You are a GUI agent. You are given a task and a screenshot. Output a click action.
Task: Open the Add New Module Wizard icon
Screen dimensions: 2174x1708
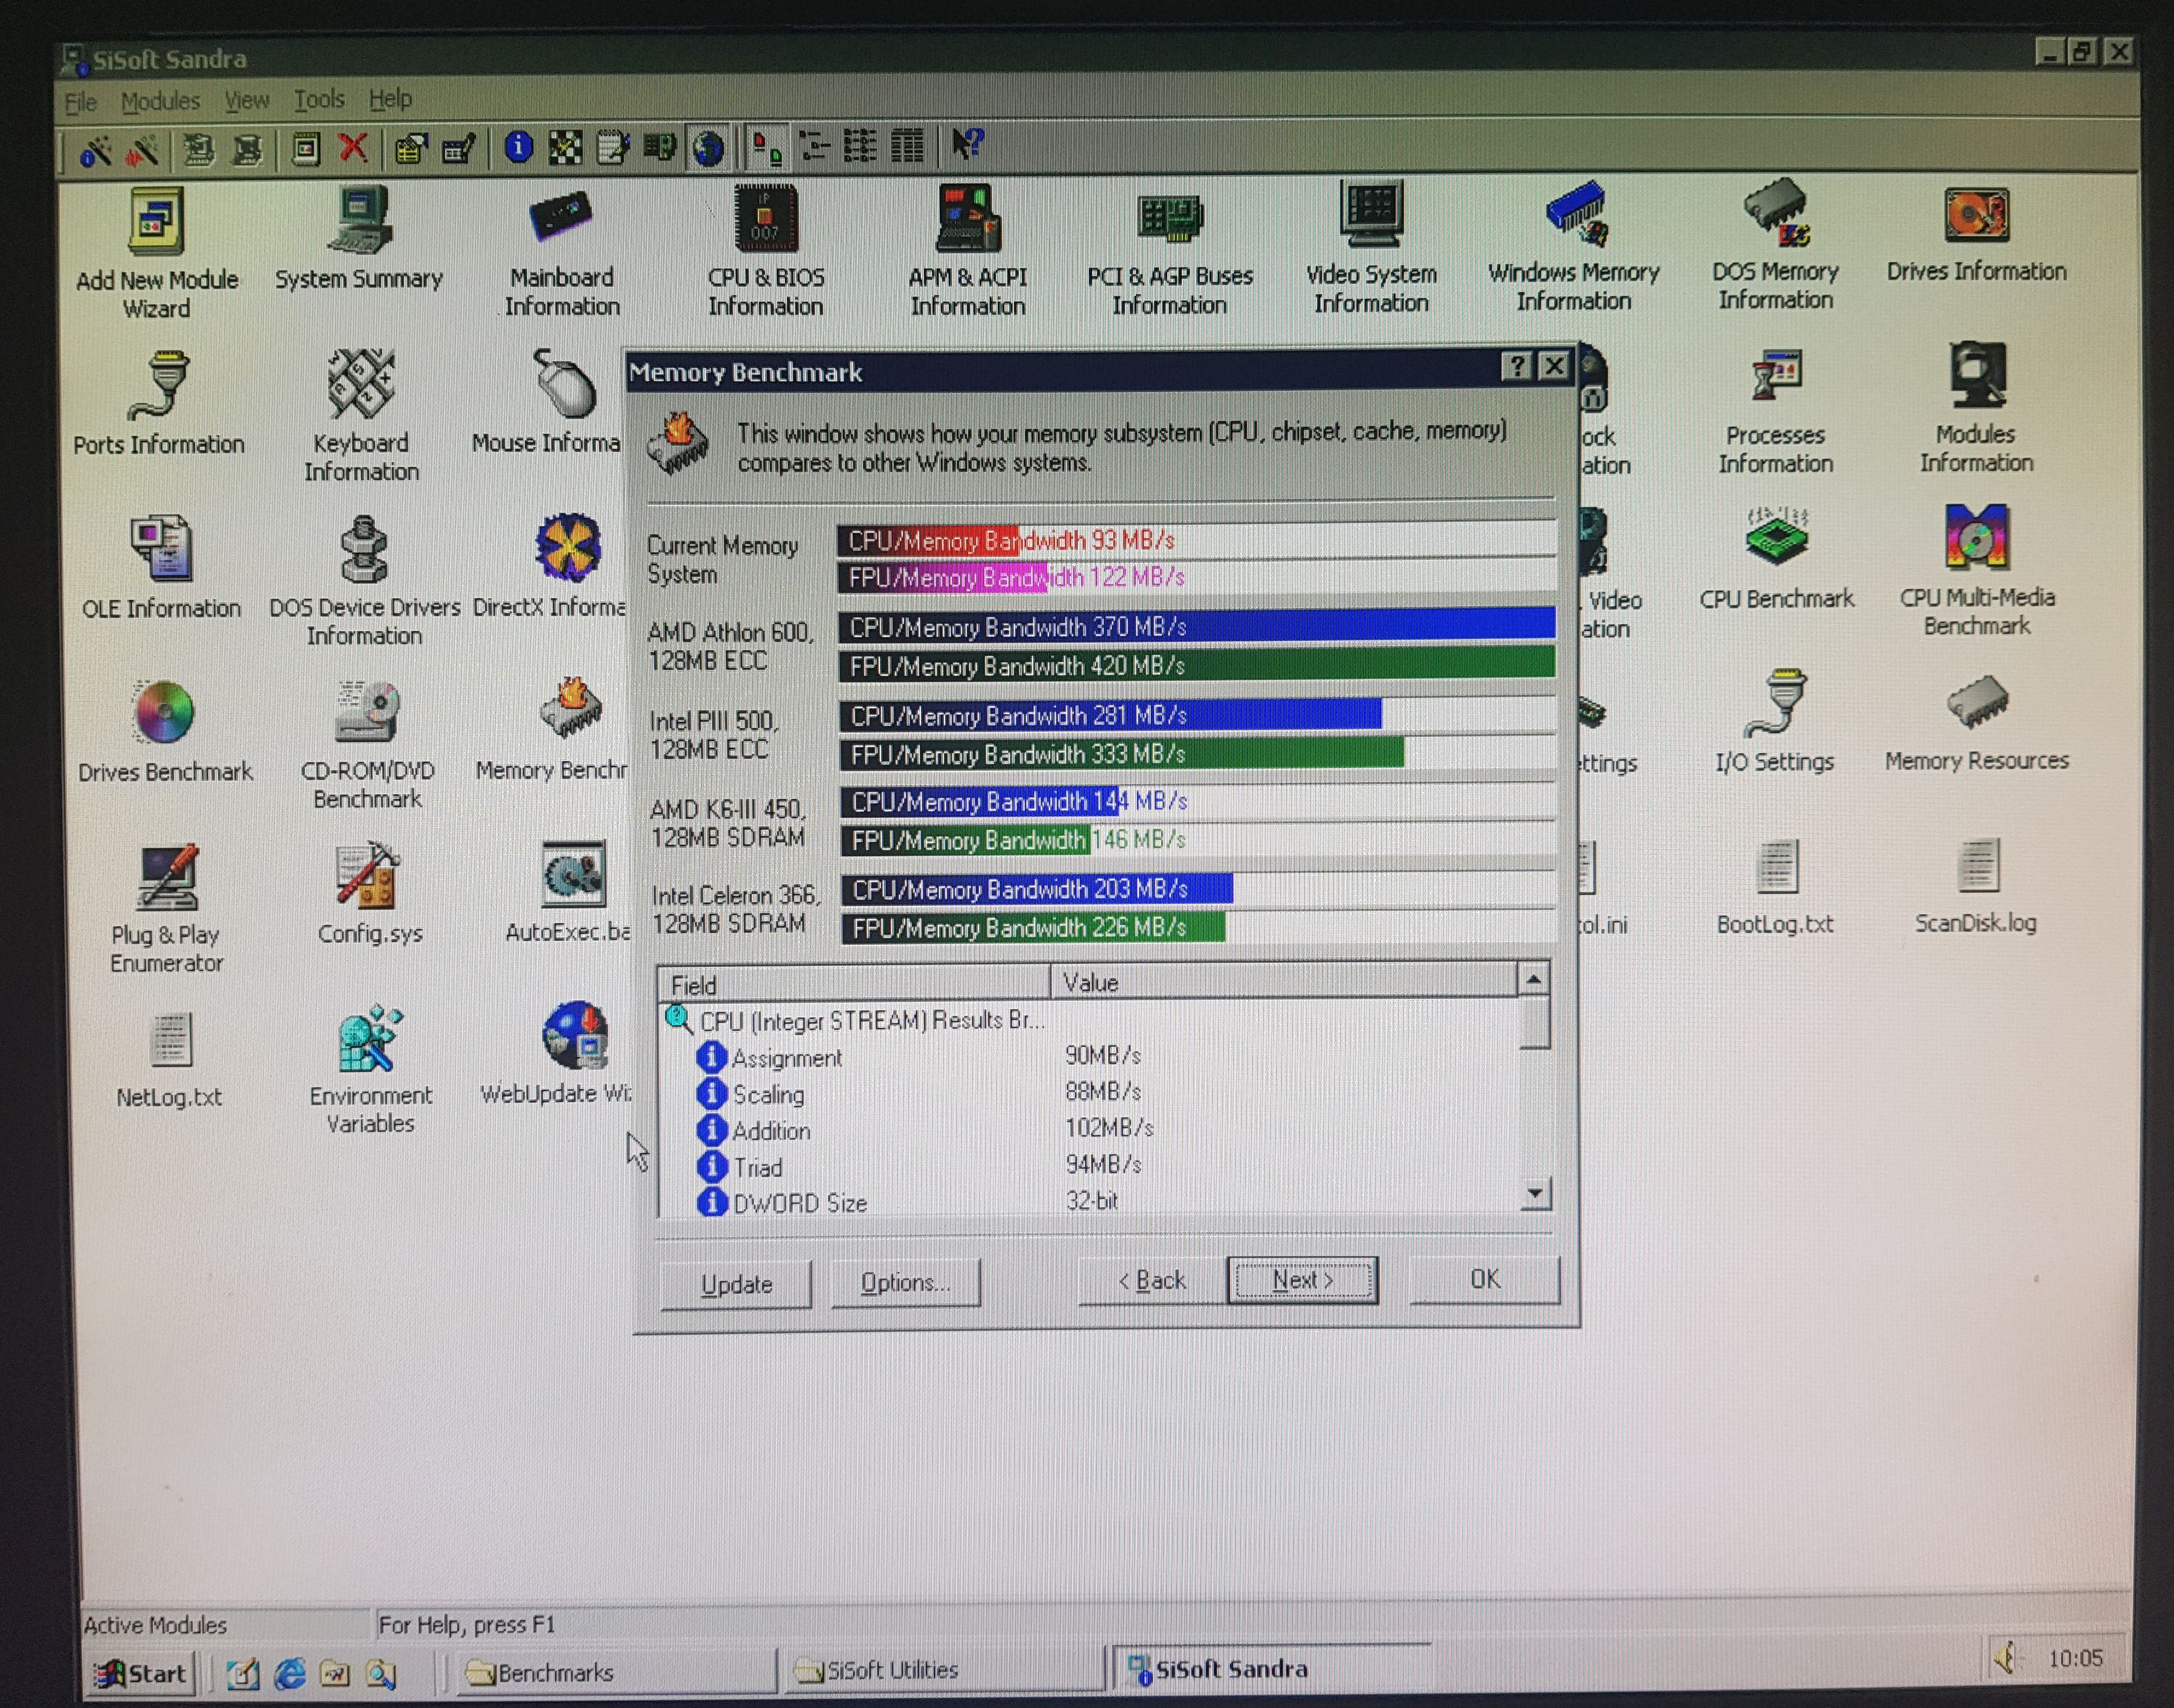(157, 253)
